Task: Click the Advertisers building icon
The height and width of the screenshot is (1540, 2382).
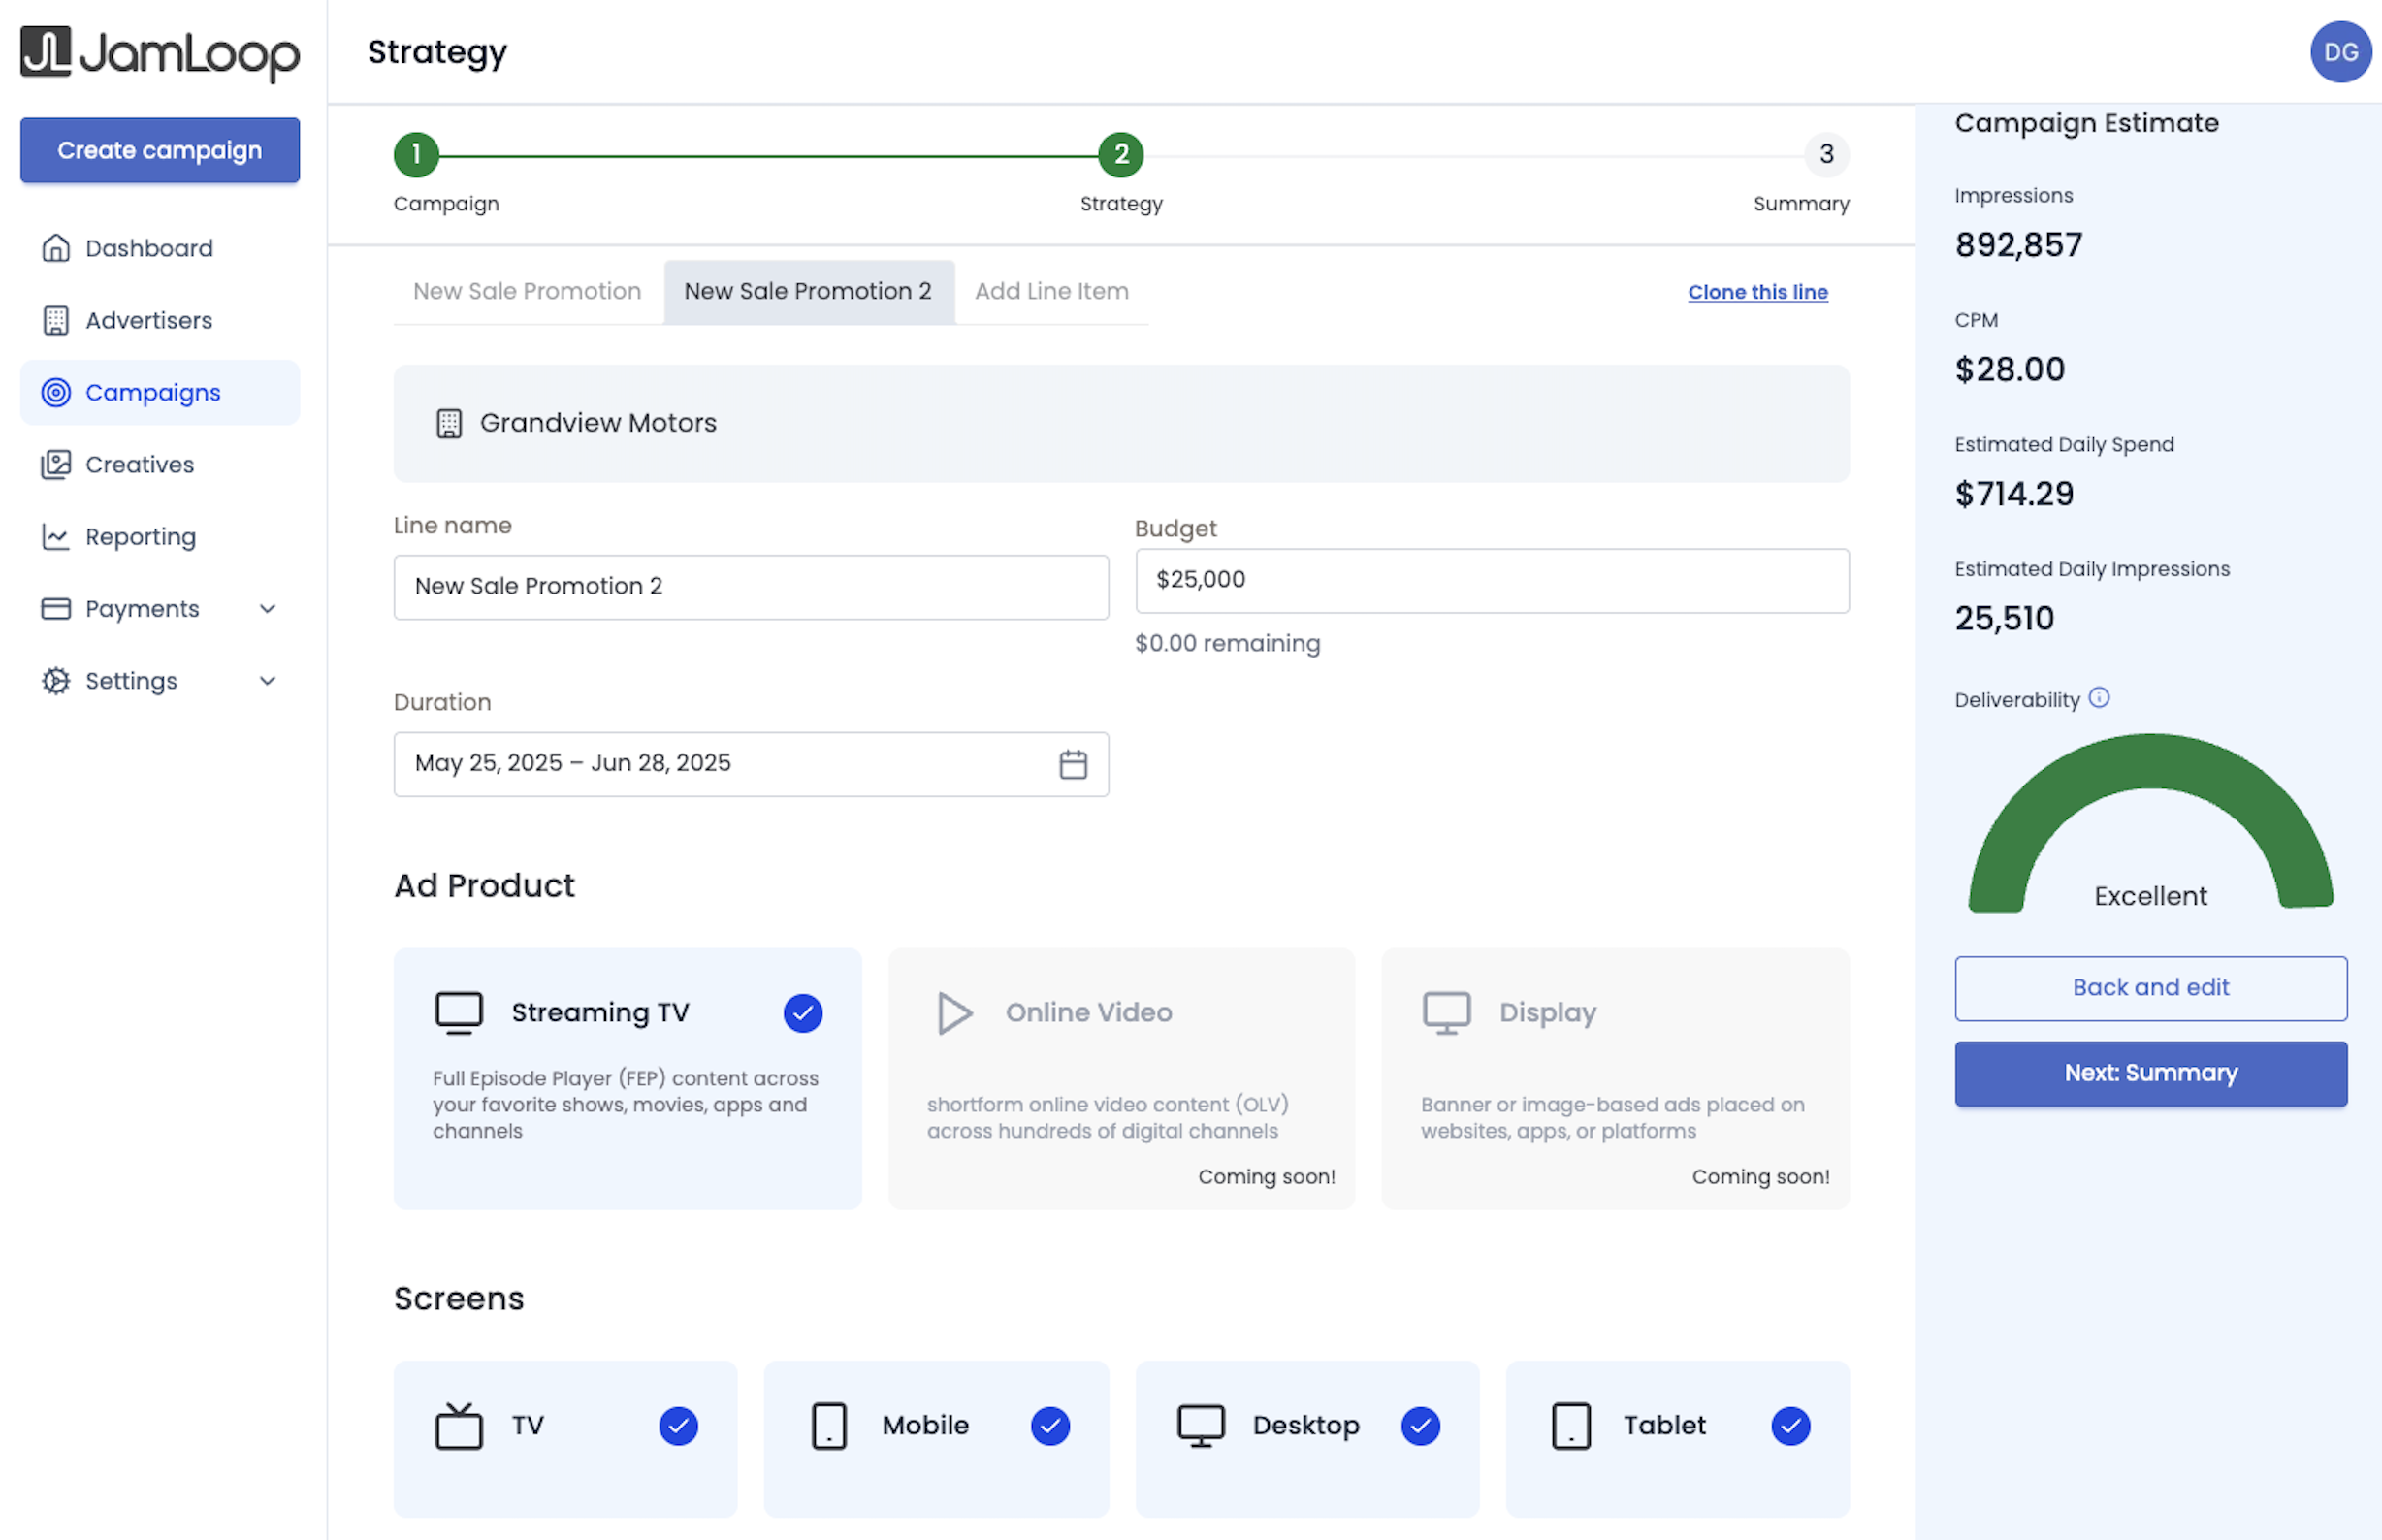Action: click(x=56, y=320)
